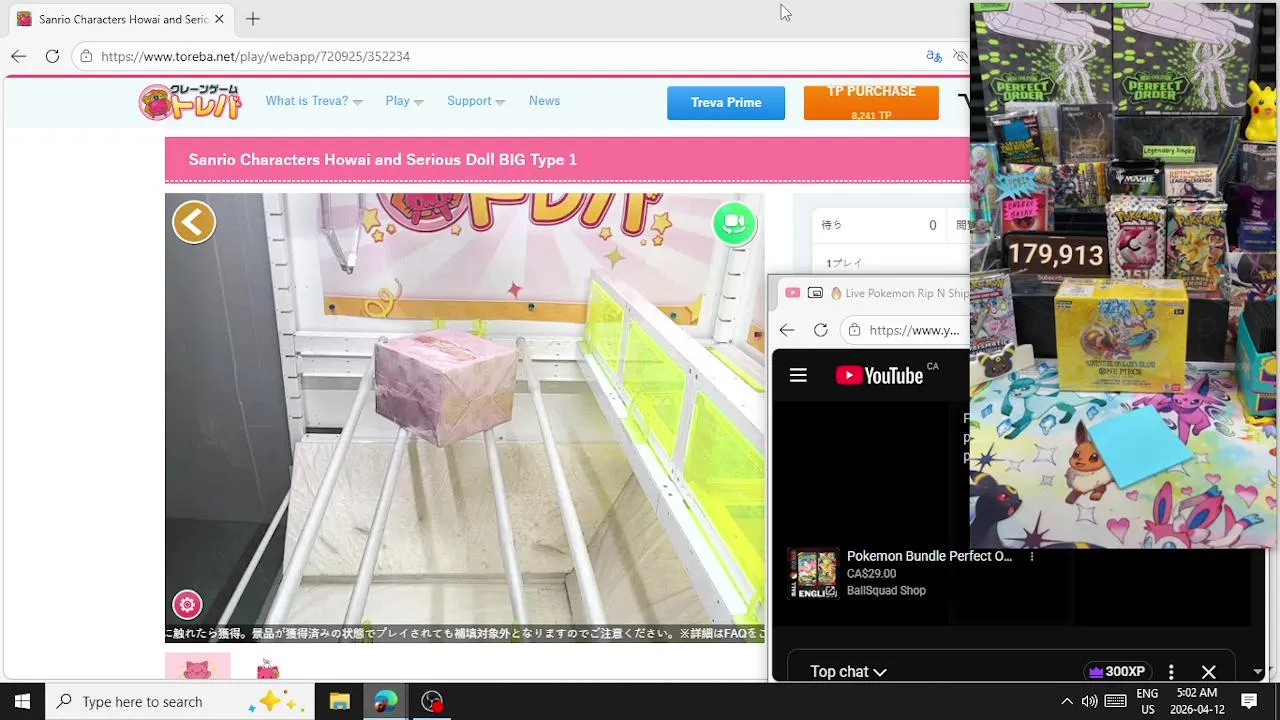
Task: Open OBS Studio from taskbar
Action: [431, 701]
